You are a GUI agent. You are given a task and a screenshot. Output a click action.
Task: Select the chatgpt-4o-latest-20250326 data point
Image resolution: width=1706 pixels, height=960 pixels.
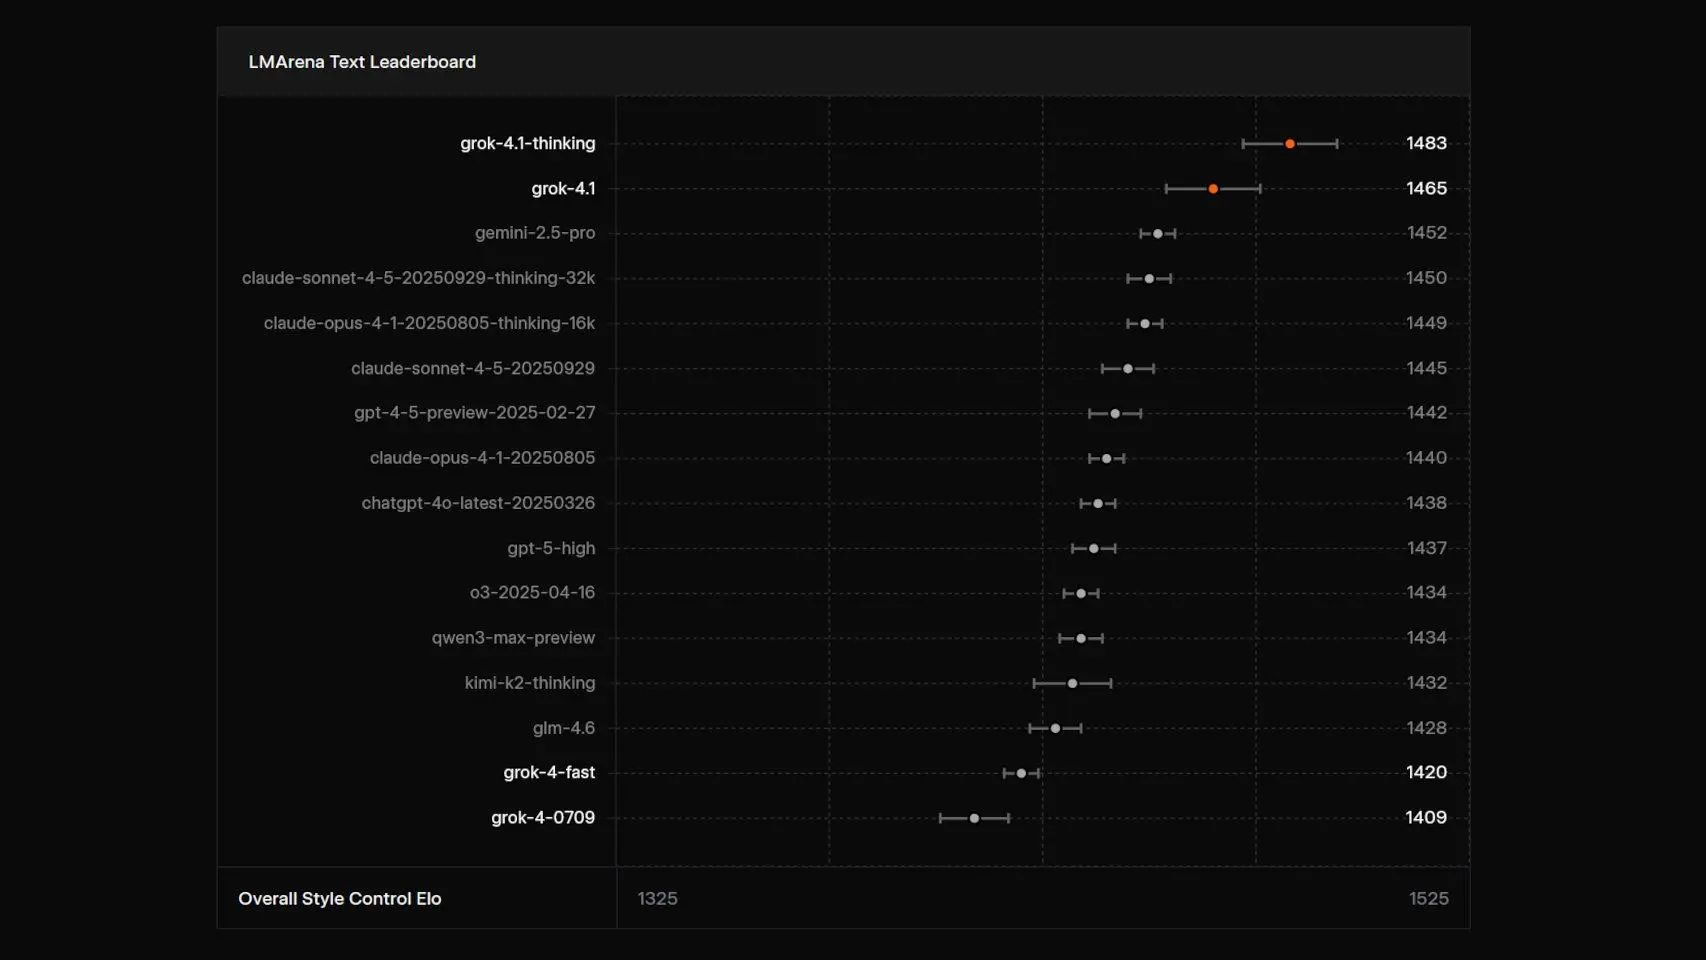[x=1098, y=504]
